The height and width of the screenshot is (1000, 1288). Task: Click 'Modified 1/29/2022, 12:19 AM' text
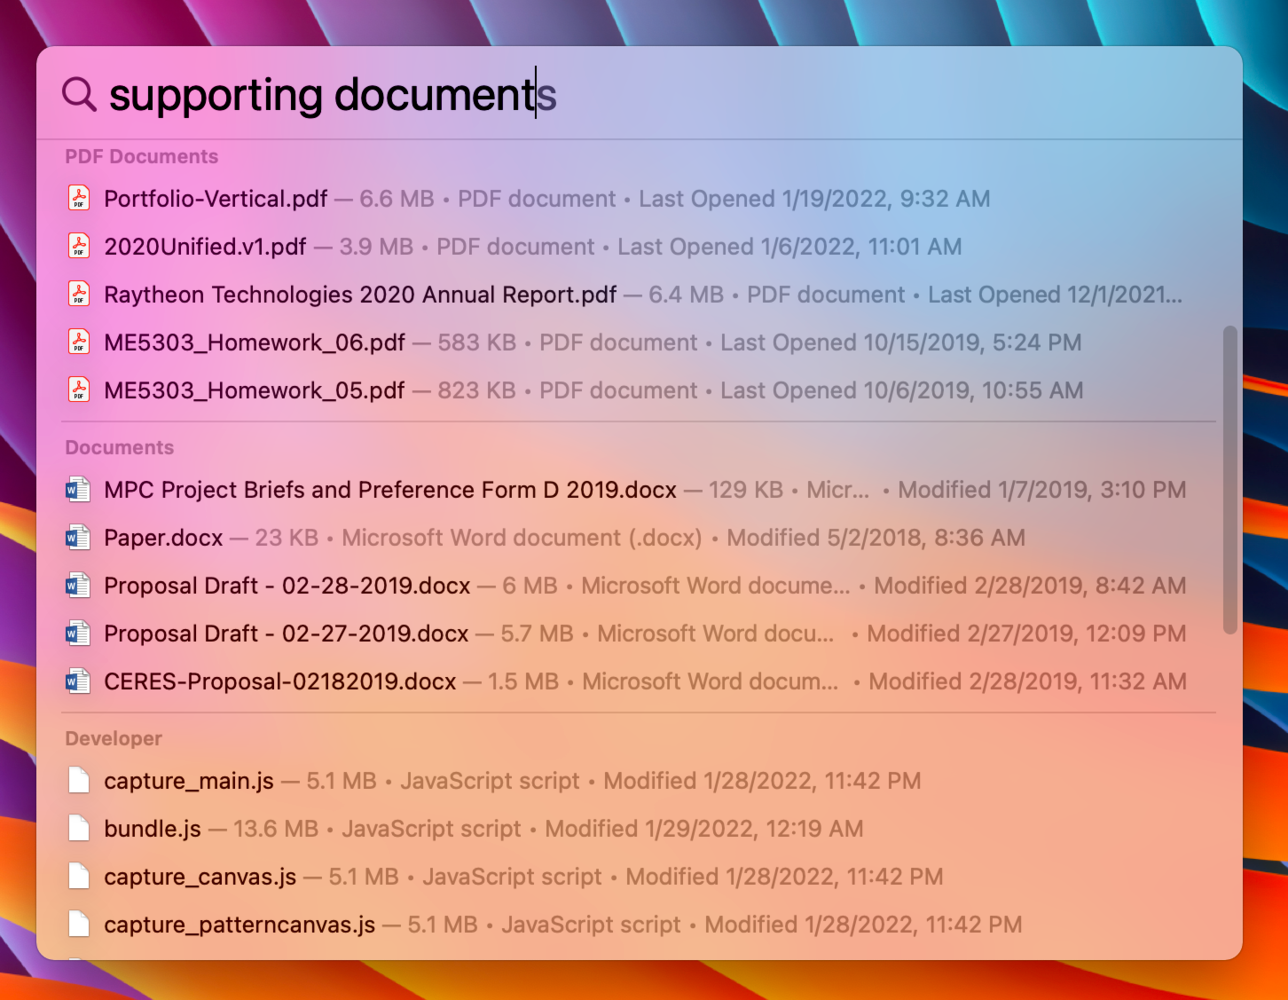pos(704,828)
